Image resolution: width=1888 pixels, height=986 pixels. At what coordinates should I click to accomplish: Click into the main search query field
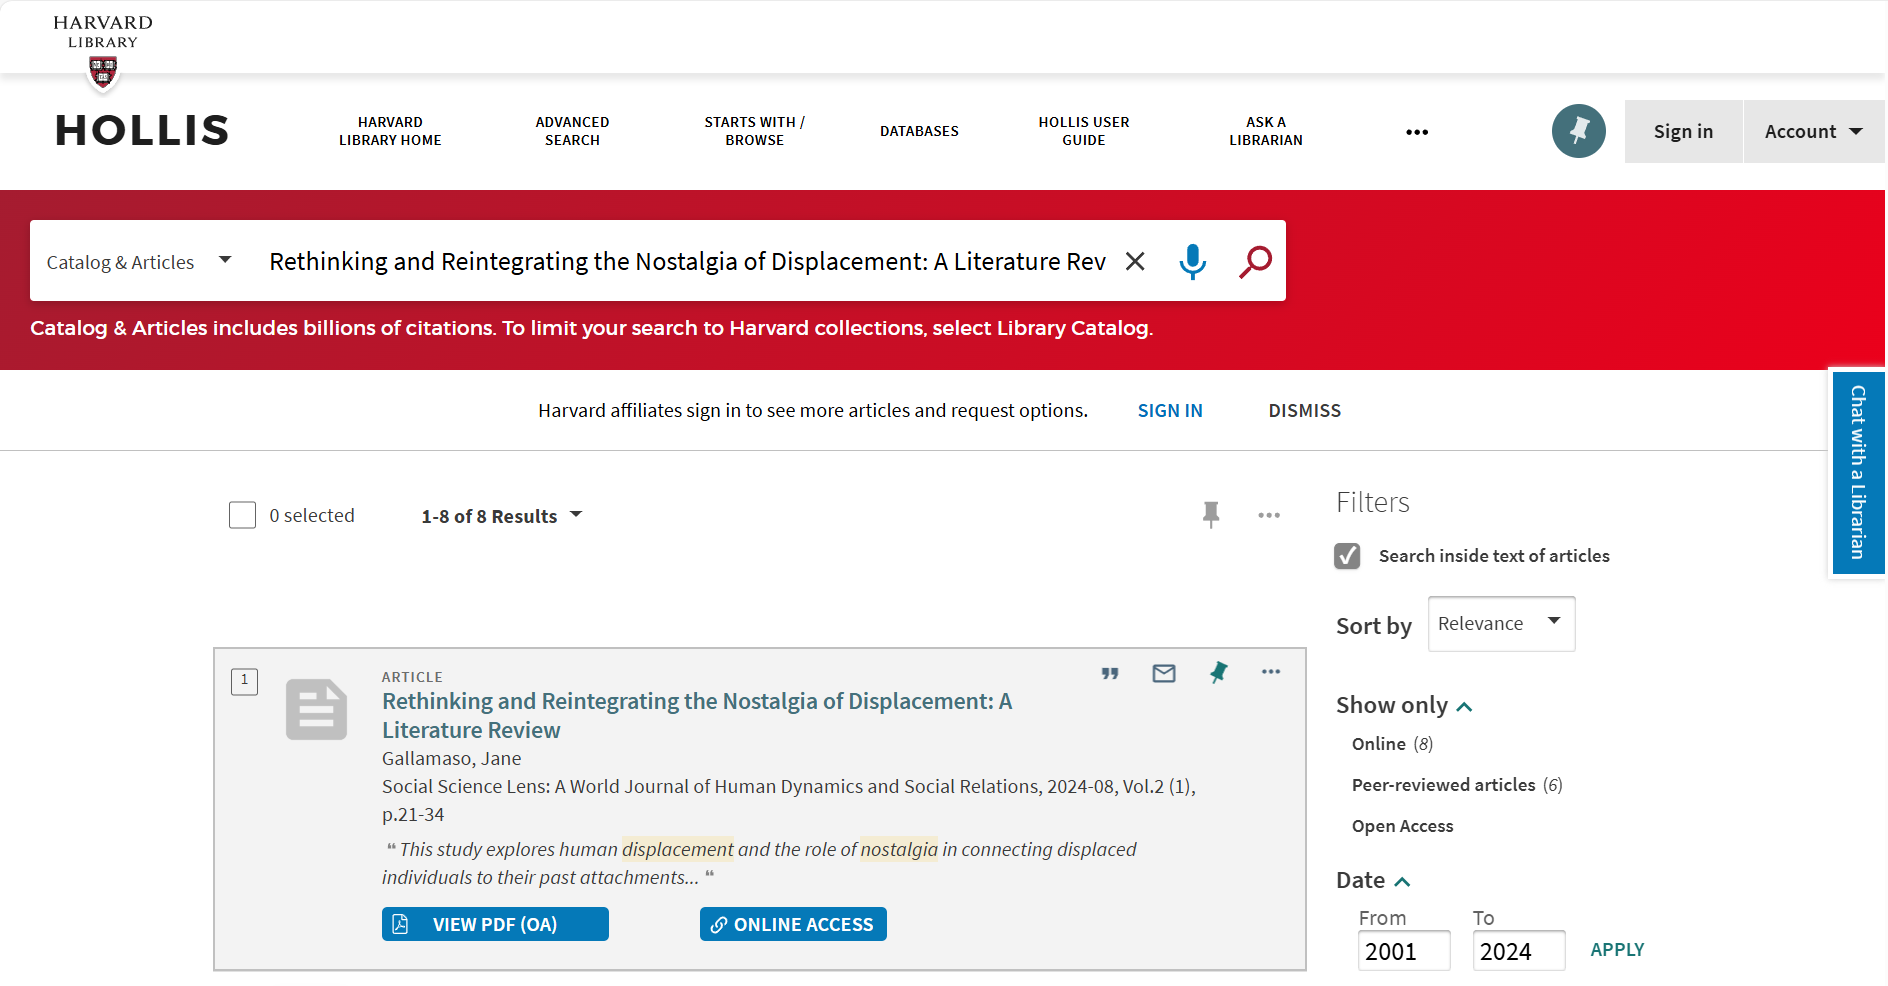pyautogui.click(x=687, y=261)
